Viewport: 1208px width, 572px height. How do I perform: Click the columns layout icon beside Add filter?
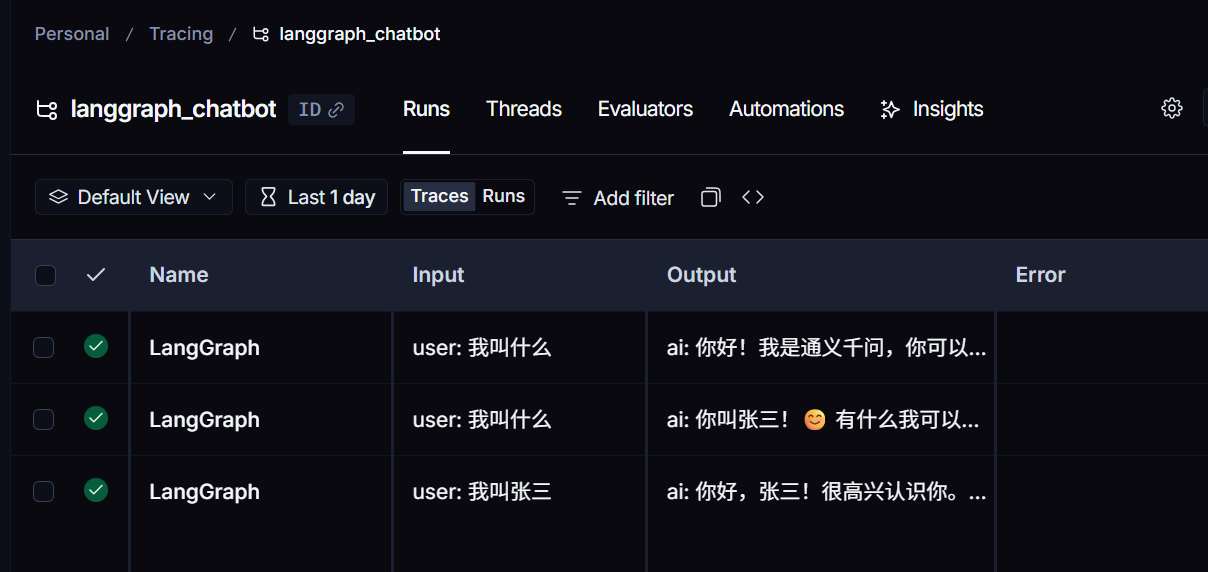point(710,197)
